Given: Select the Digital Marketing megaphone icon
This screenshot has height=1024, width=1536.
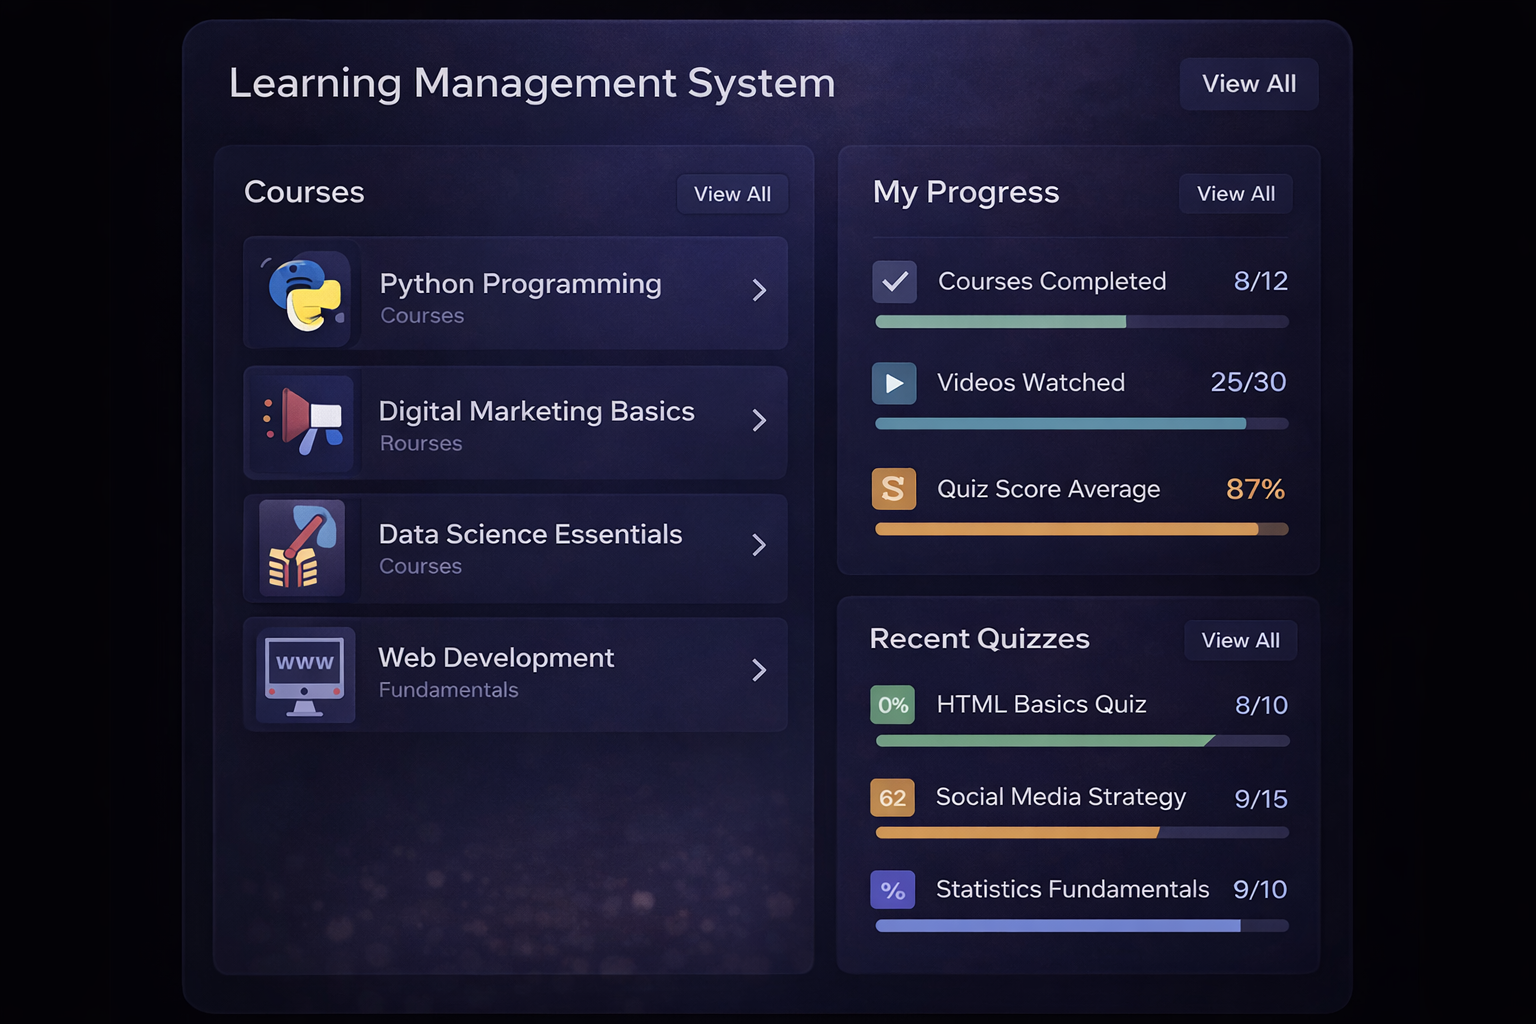Looking at the screenshot, I should (x=303, y=421).
